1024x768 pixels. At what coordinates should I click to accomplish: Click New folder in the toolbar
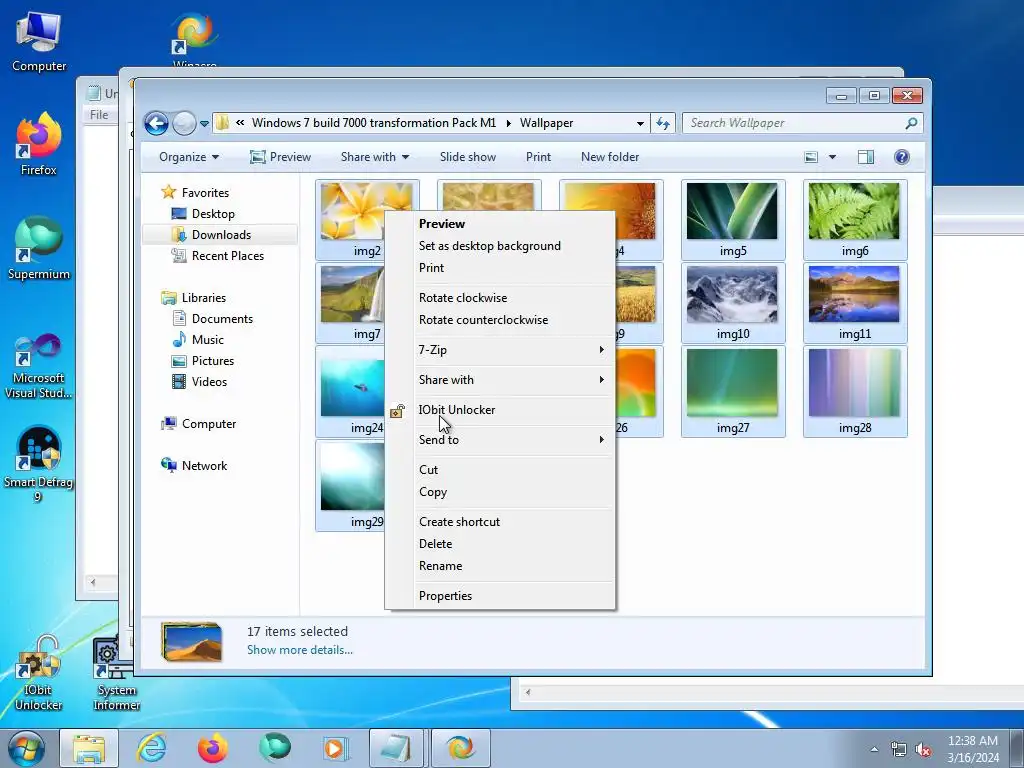coord(610,157)
